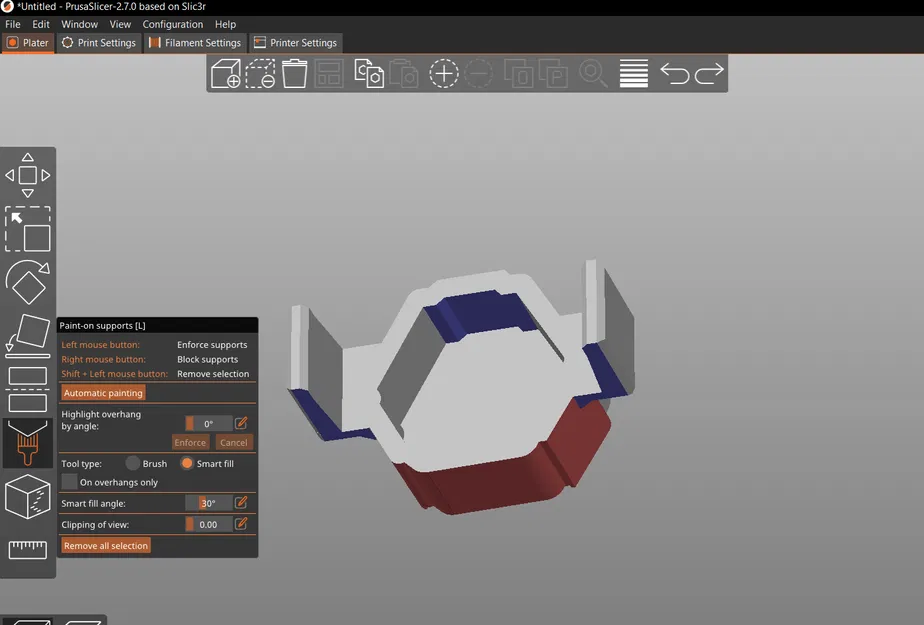Enable On overhangs only checkbox
This screenshot has height=625, width=924.
pyautogui.click(x=70, y=482)
